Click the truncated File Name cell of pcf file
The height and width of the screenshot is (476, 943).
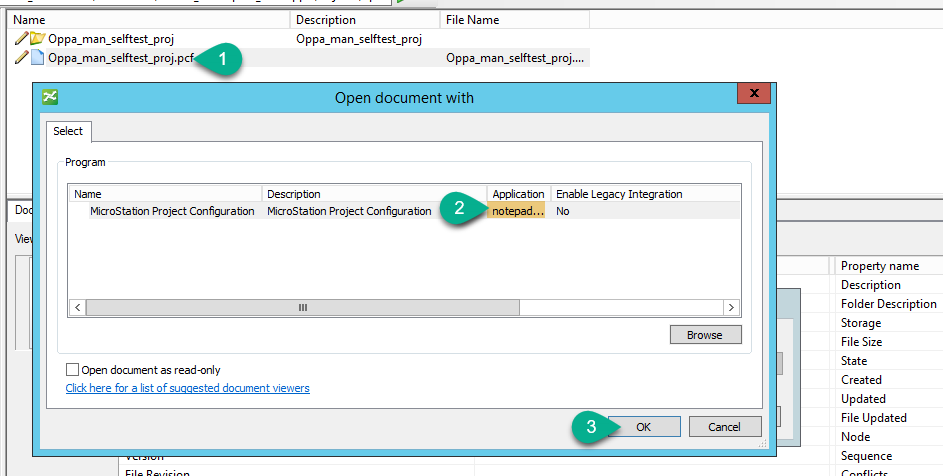click(x=515, y=58)
